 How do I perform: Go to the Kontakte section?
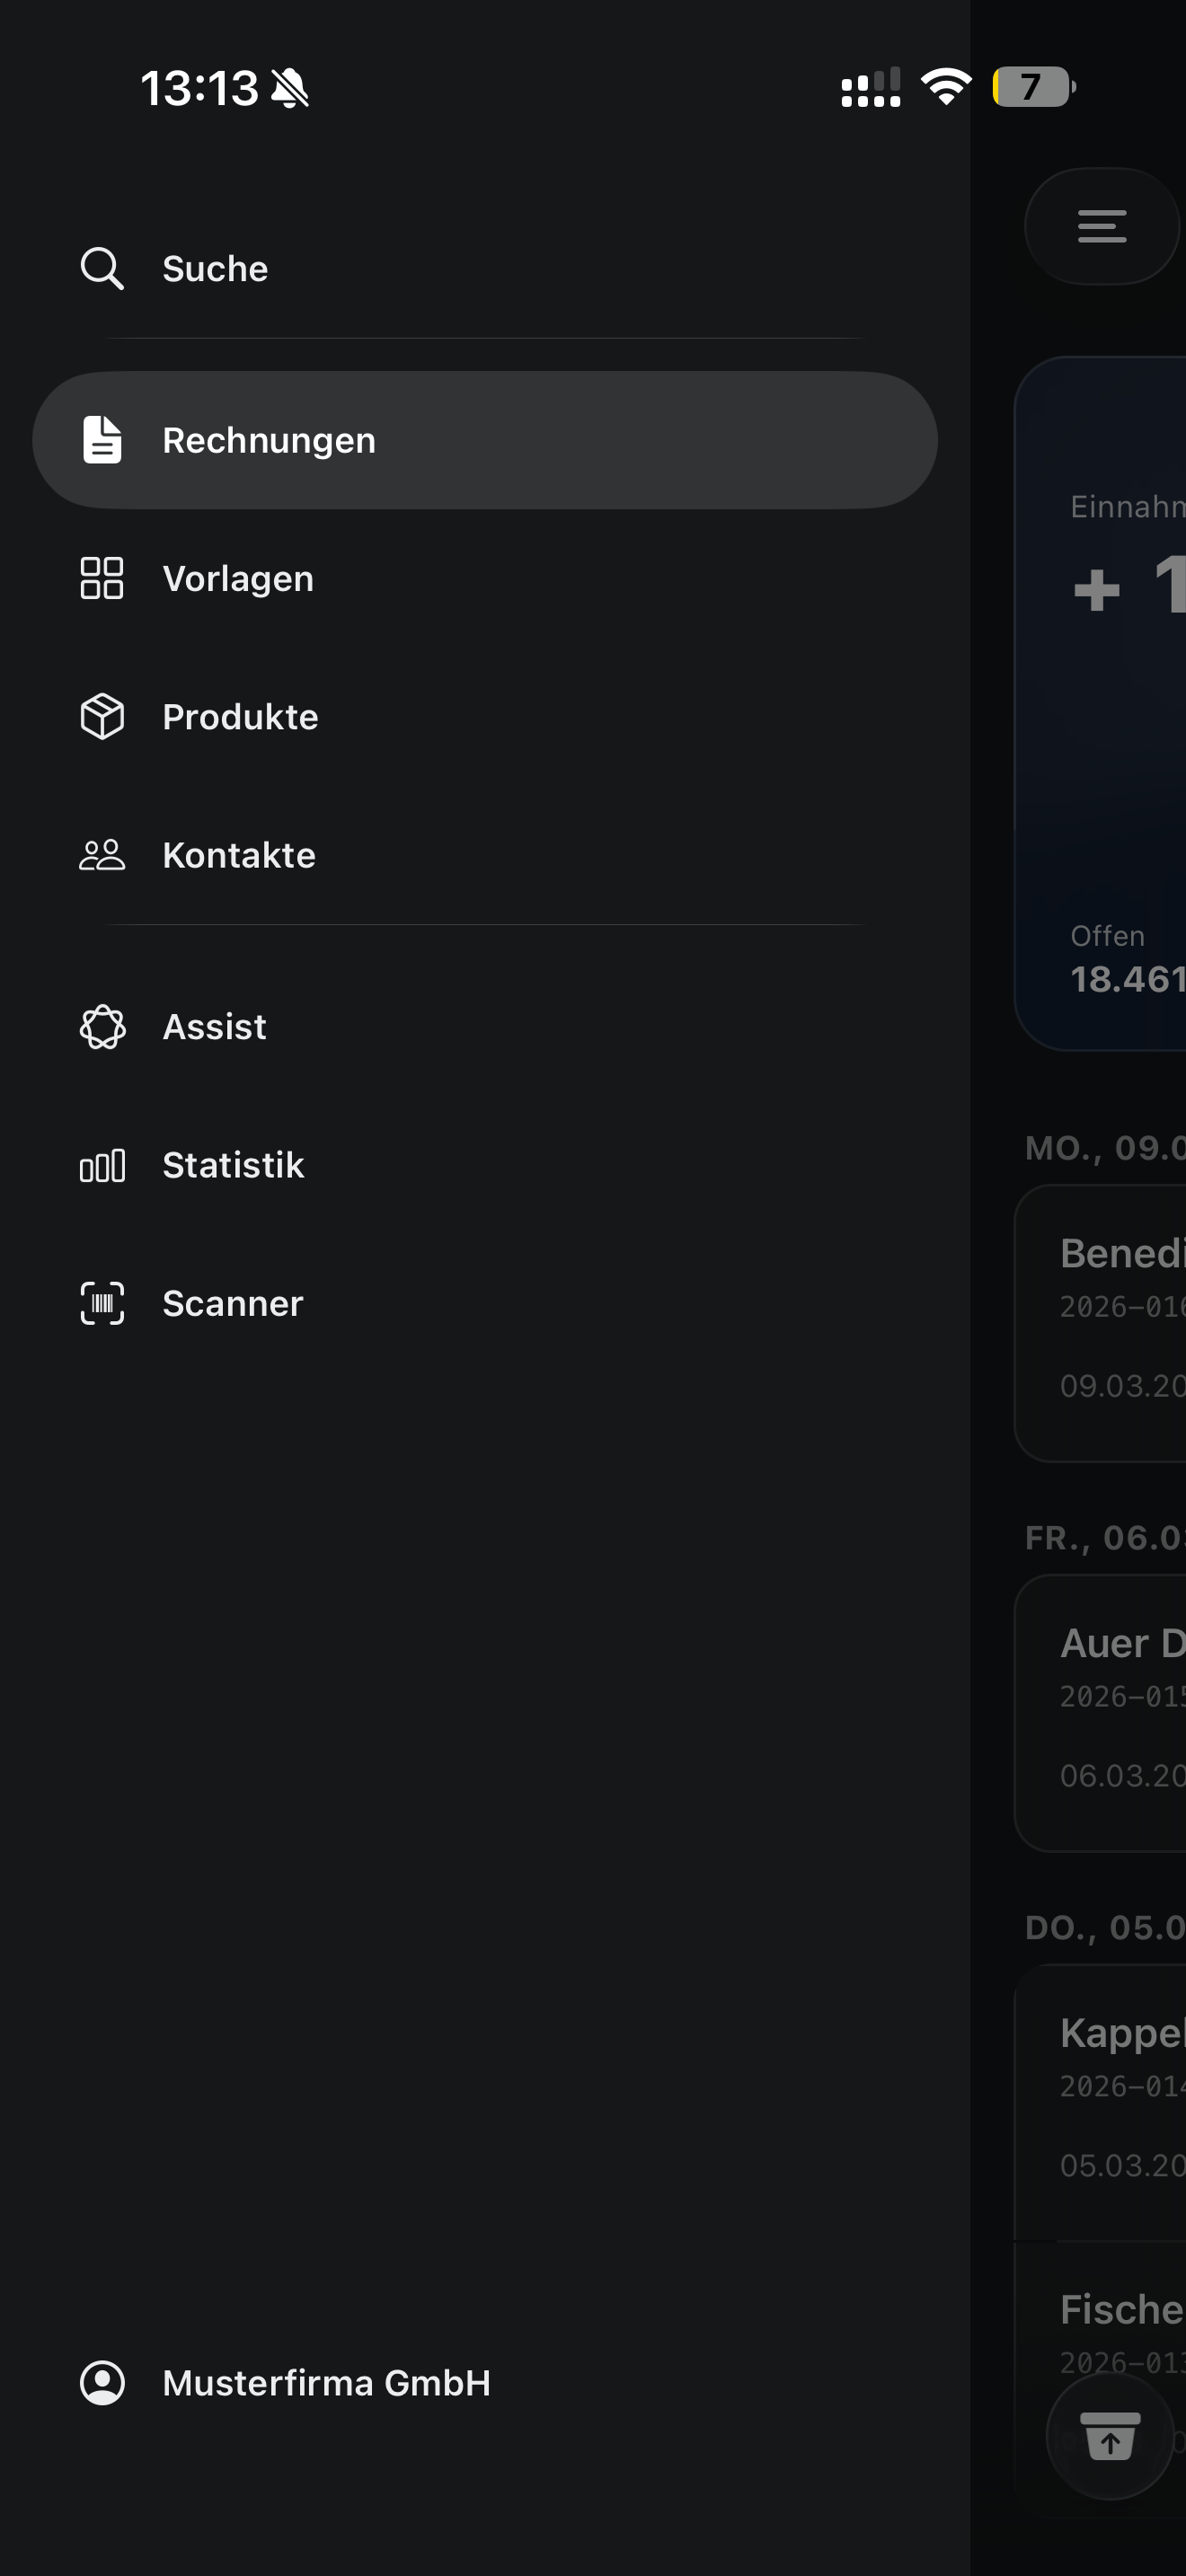pos(239,856)
